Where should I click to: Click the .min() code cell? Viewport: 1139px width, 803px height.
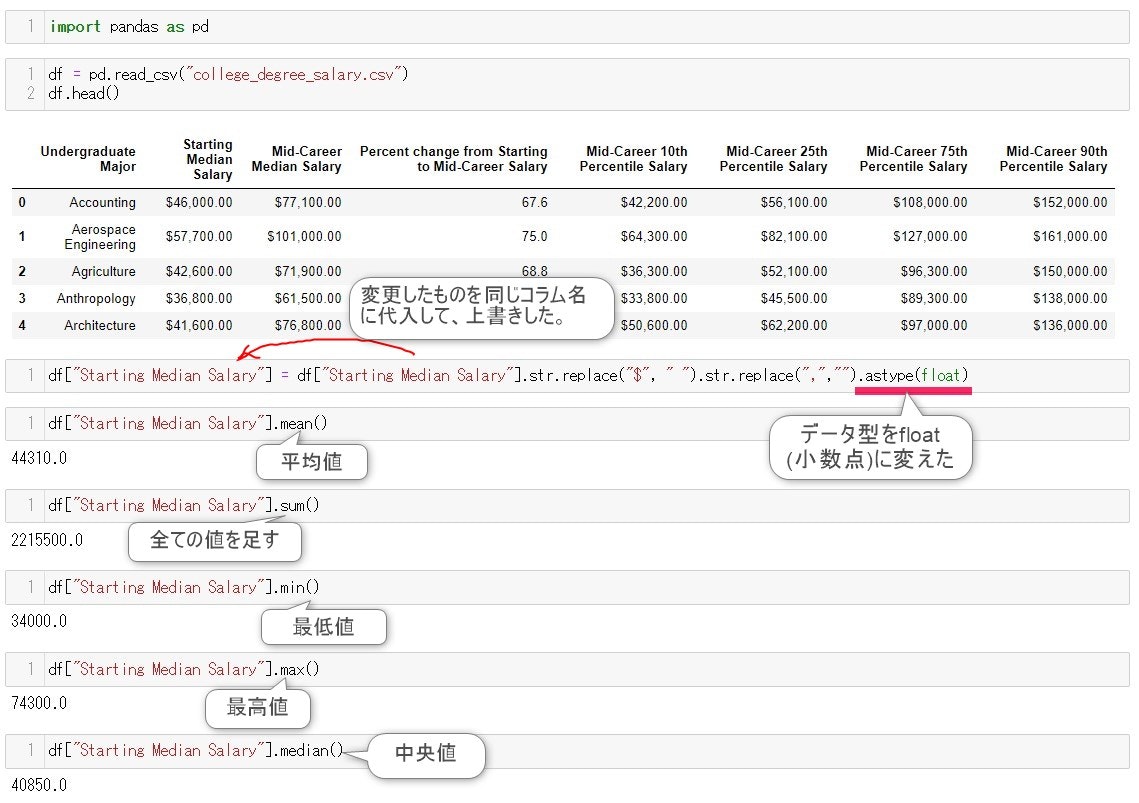coord(567,587)
